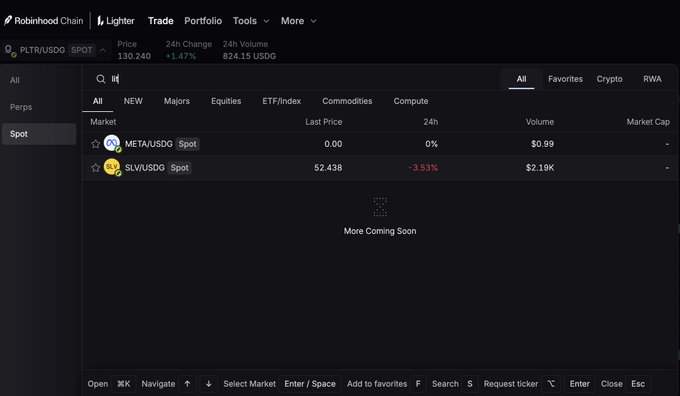
Task: Click the Spot badge on SLV/USDG
Action: pos(180,167)
